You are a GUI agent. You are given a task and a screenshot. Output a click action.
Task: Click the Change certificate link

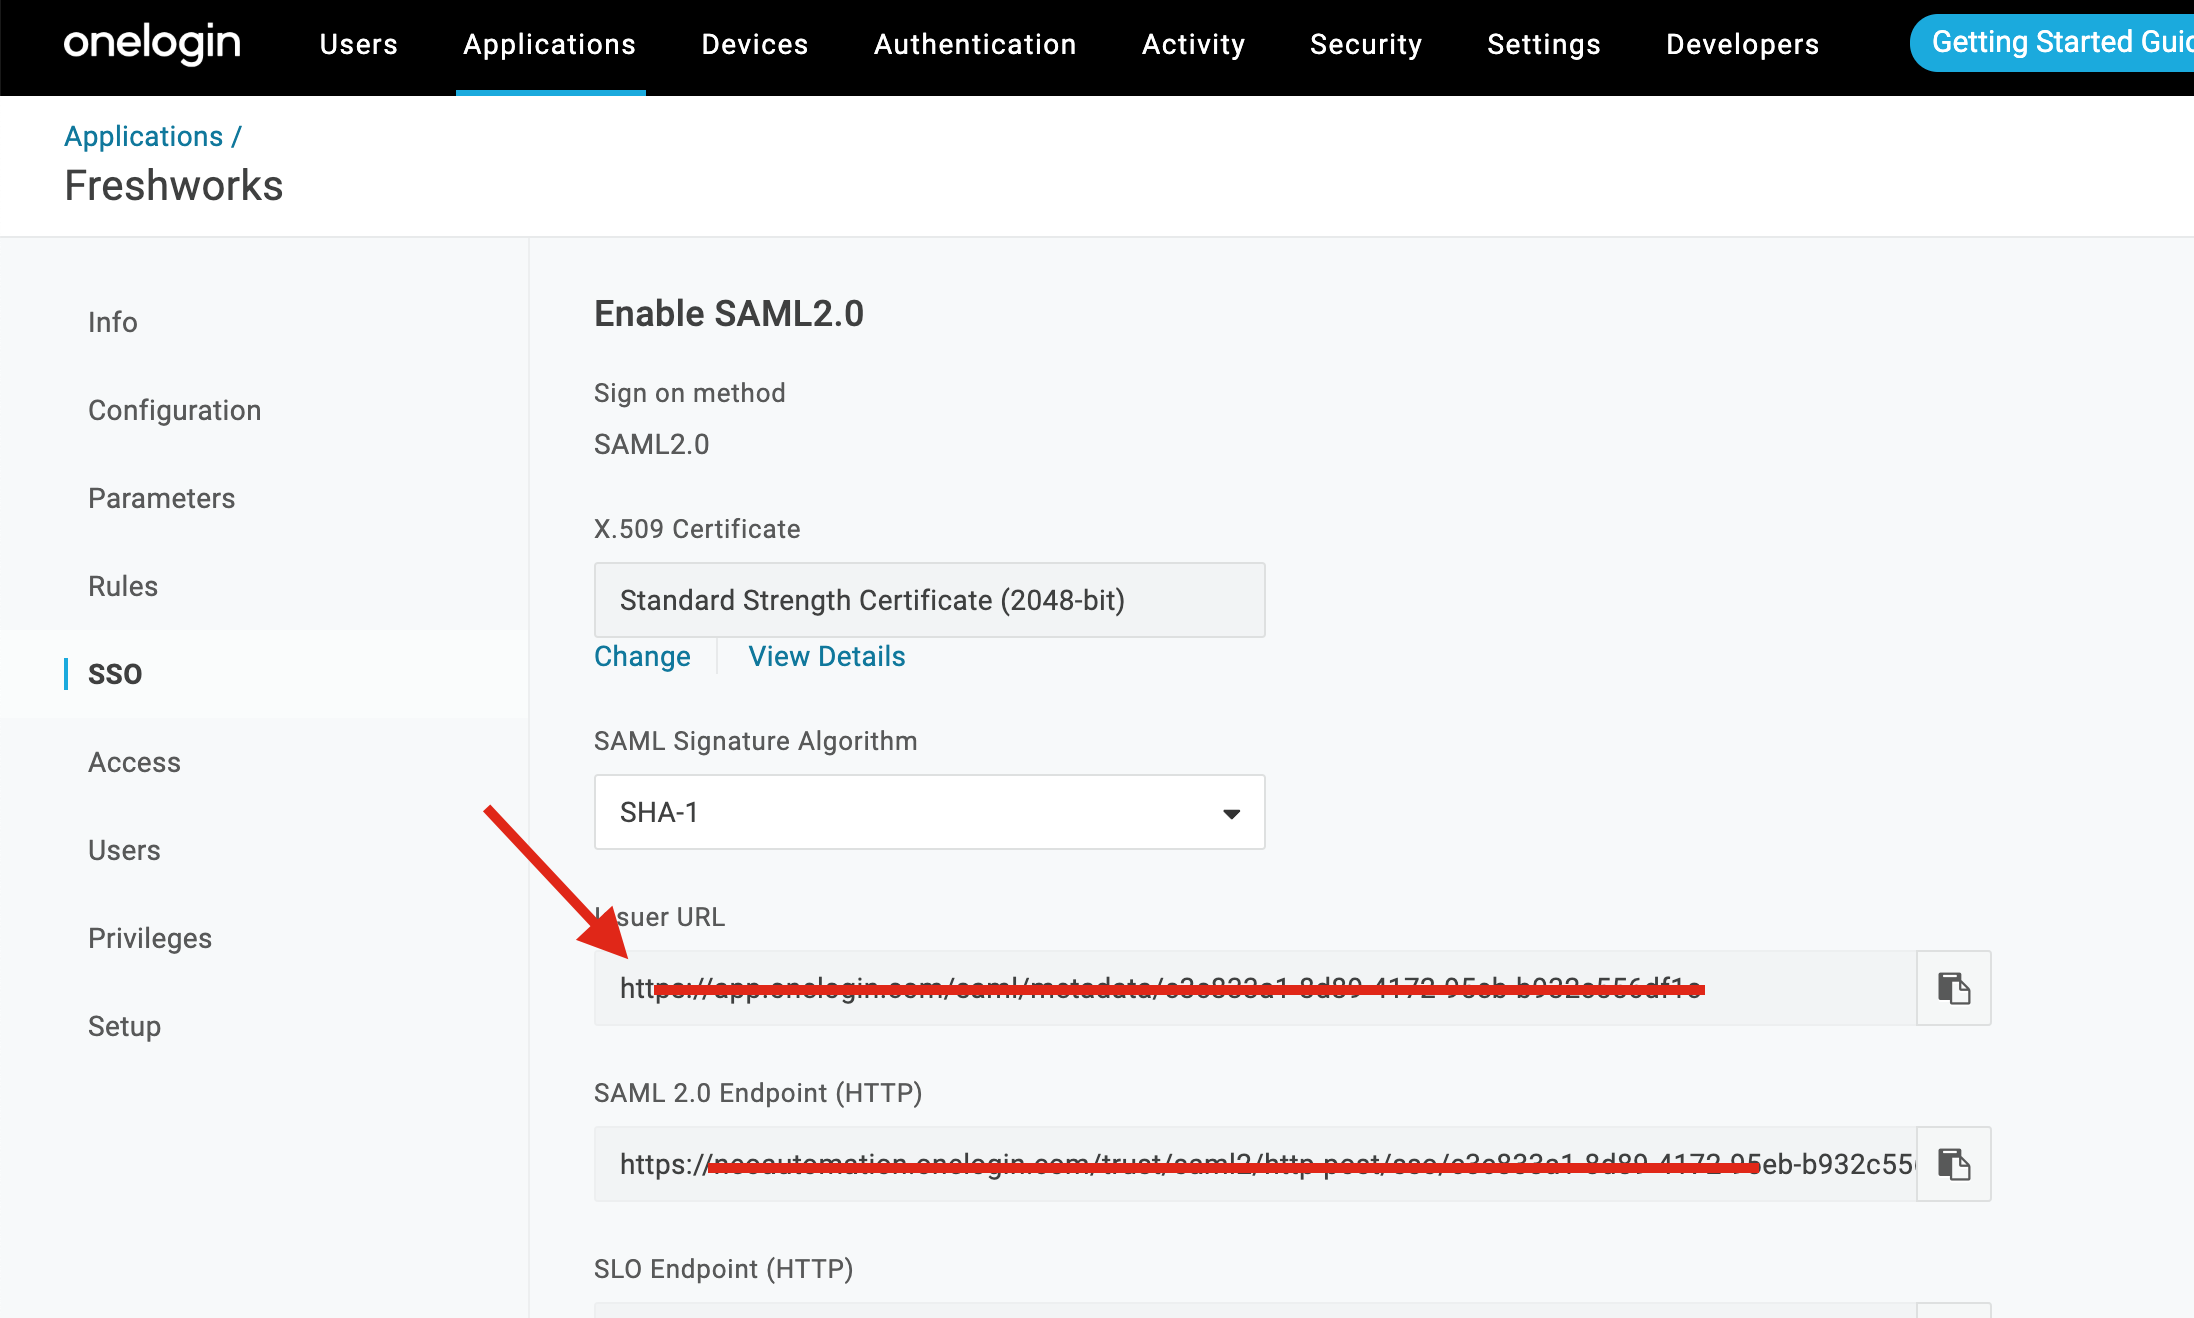point(642,656)
